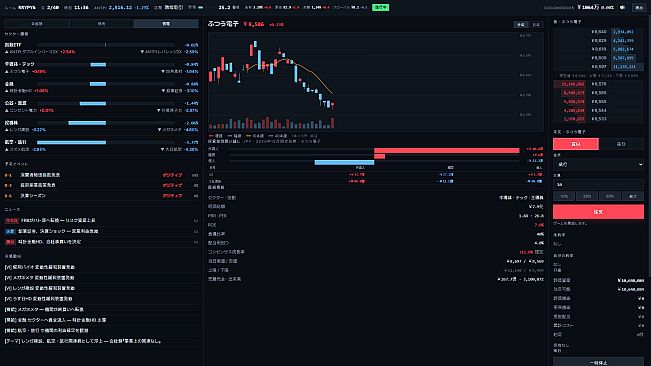Click the ANTR index value in top bar
Viewport: 651px width, 366px height.
pyautogui.click(x=120, y=7)
